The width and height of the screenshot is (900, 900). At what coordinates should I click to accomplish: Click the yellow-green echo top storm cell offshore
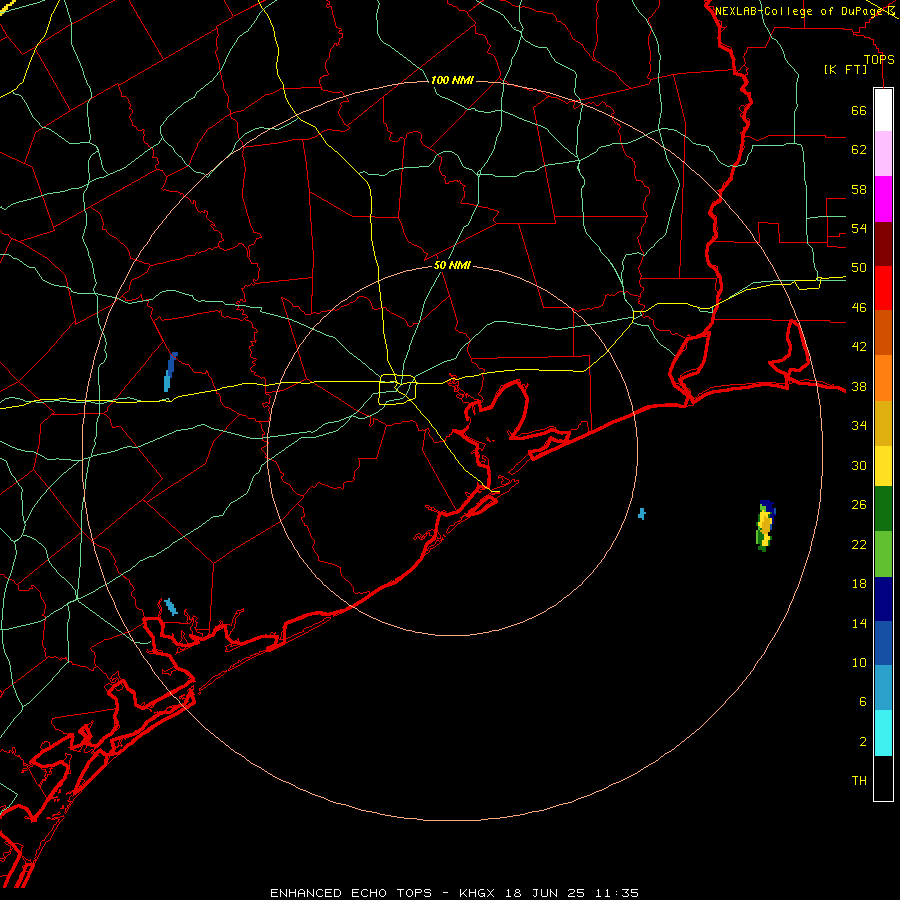click(765, 526)
